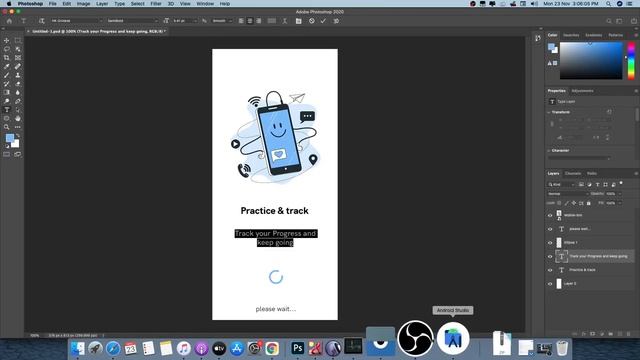
Task: Click the foreground color swatch in toolbar
Action: (x=9, y=138)
